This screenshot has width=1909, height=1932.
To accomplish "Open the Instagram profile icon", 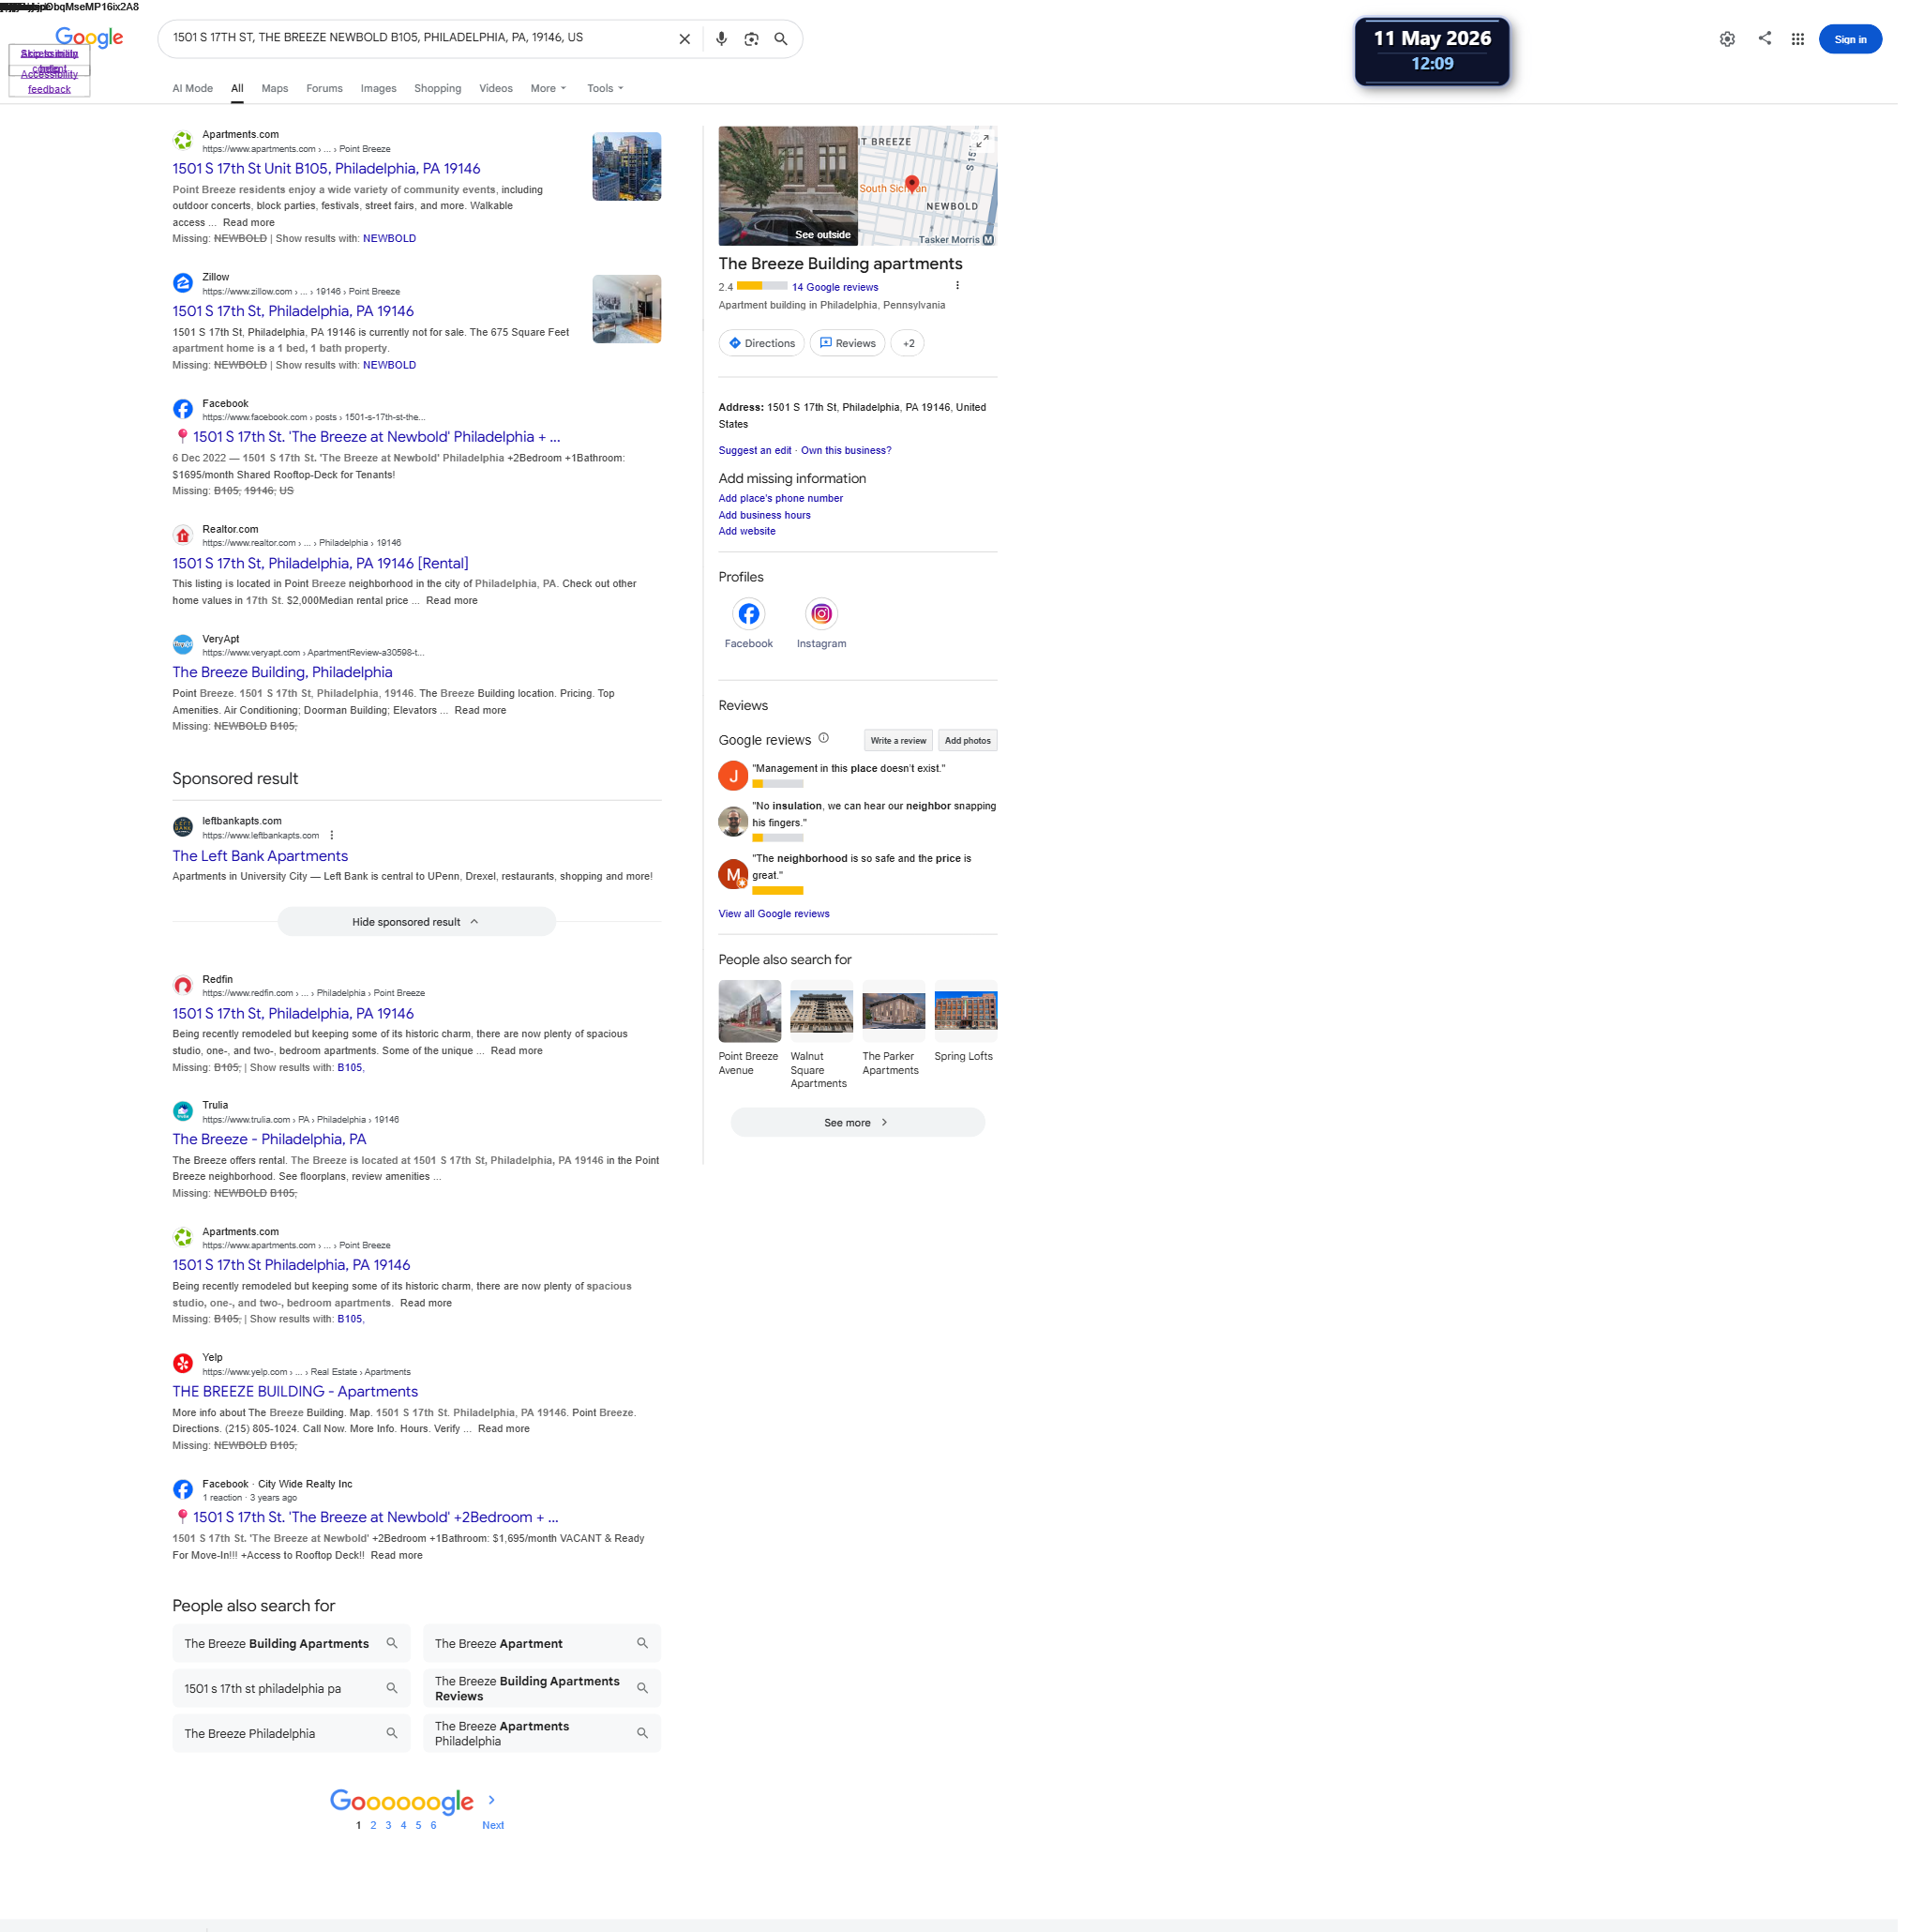I will point(821,614).
